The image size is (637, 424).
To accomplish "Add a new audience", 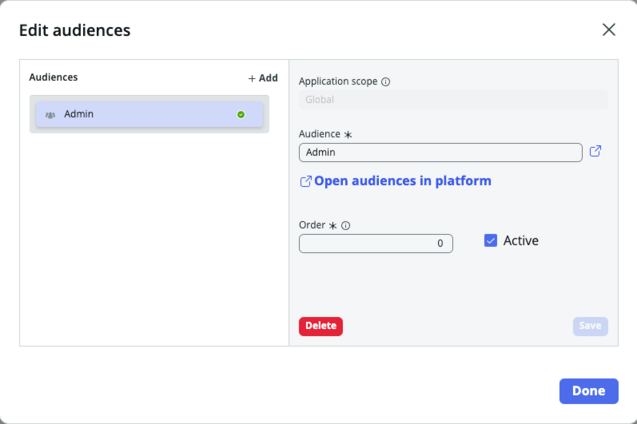I will [263, 78].
